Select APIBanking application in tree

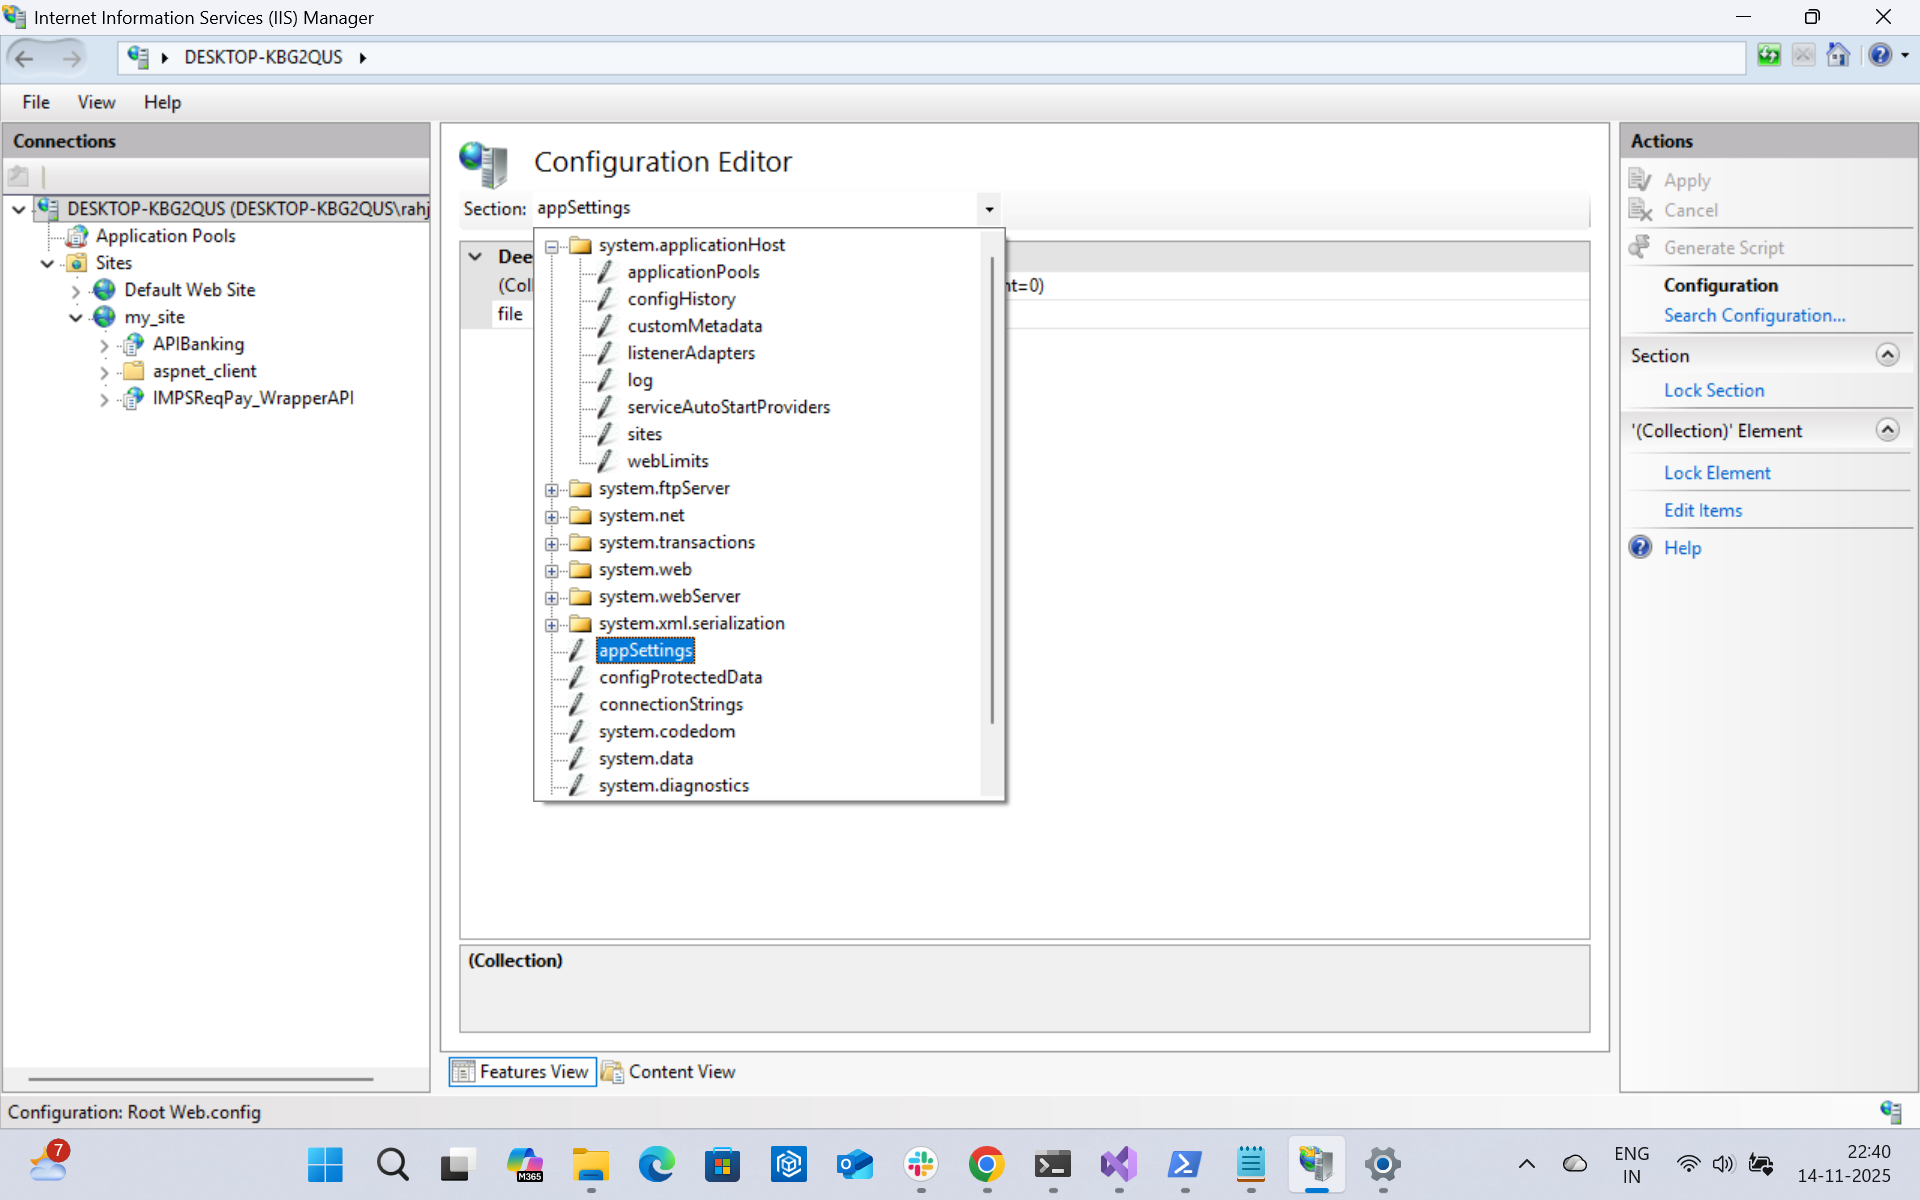coord(198,344)
